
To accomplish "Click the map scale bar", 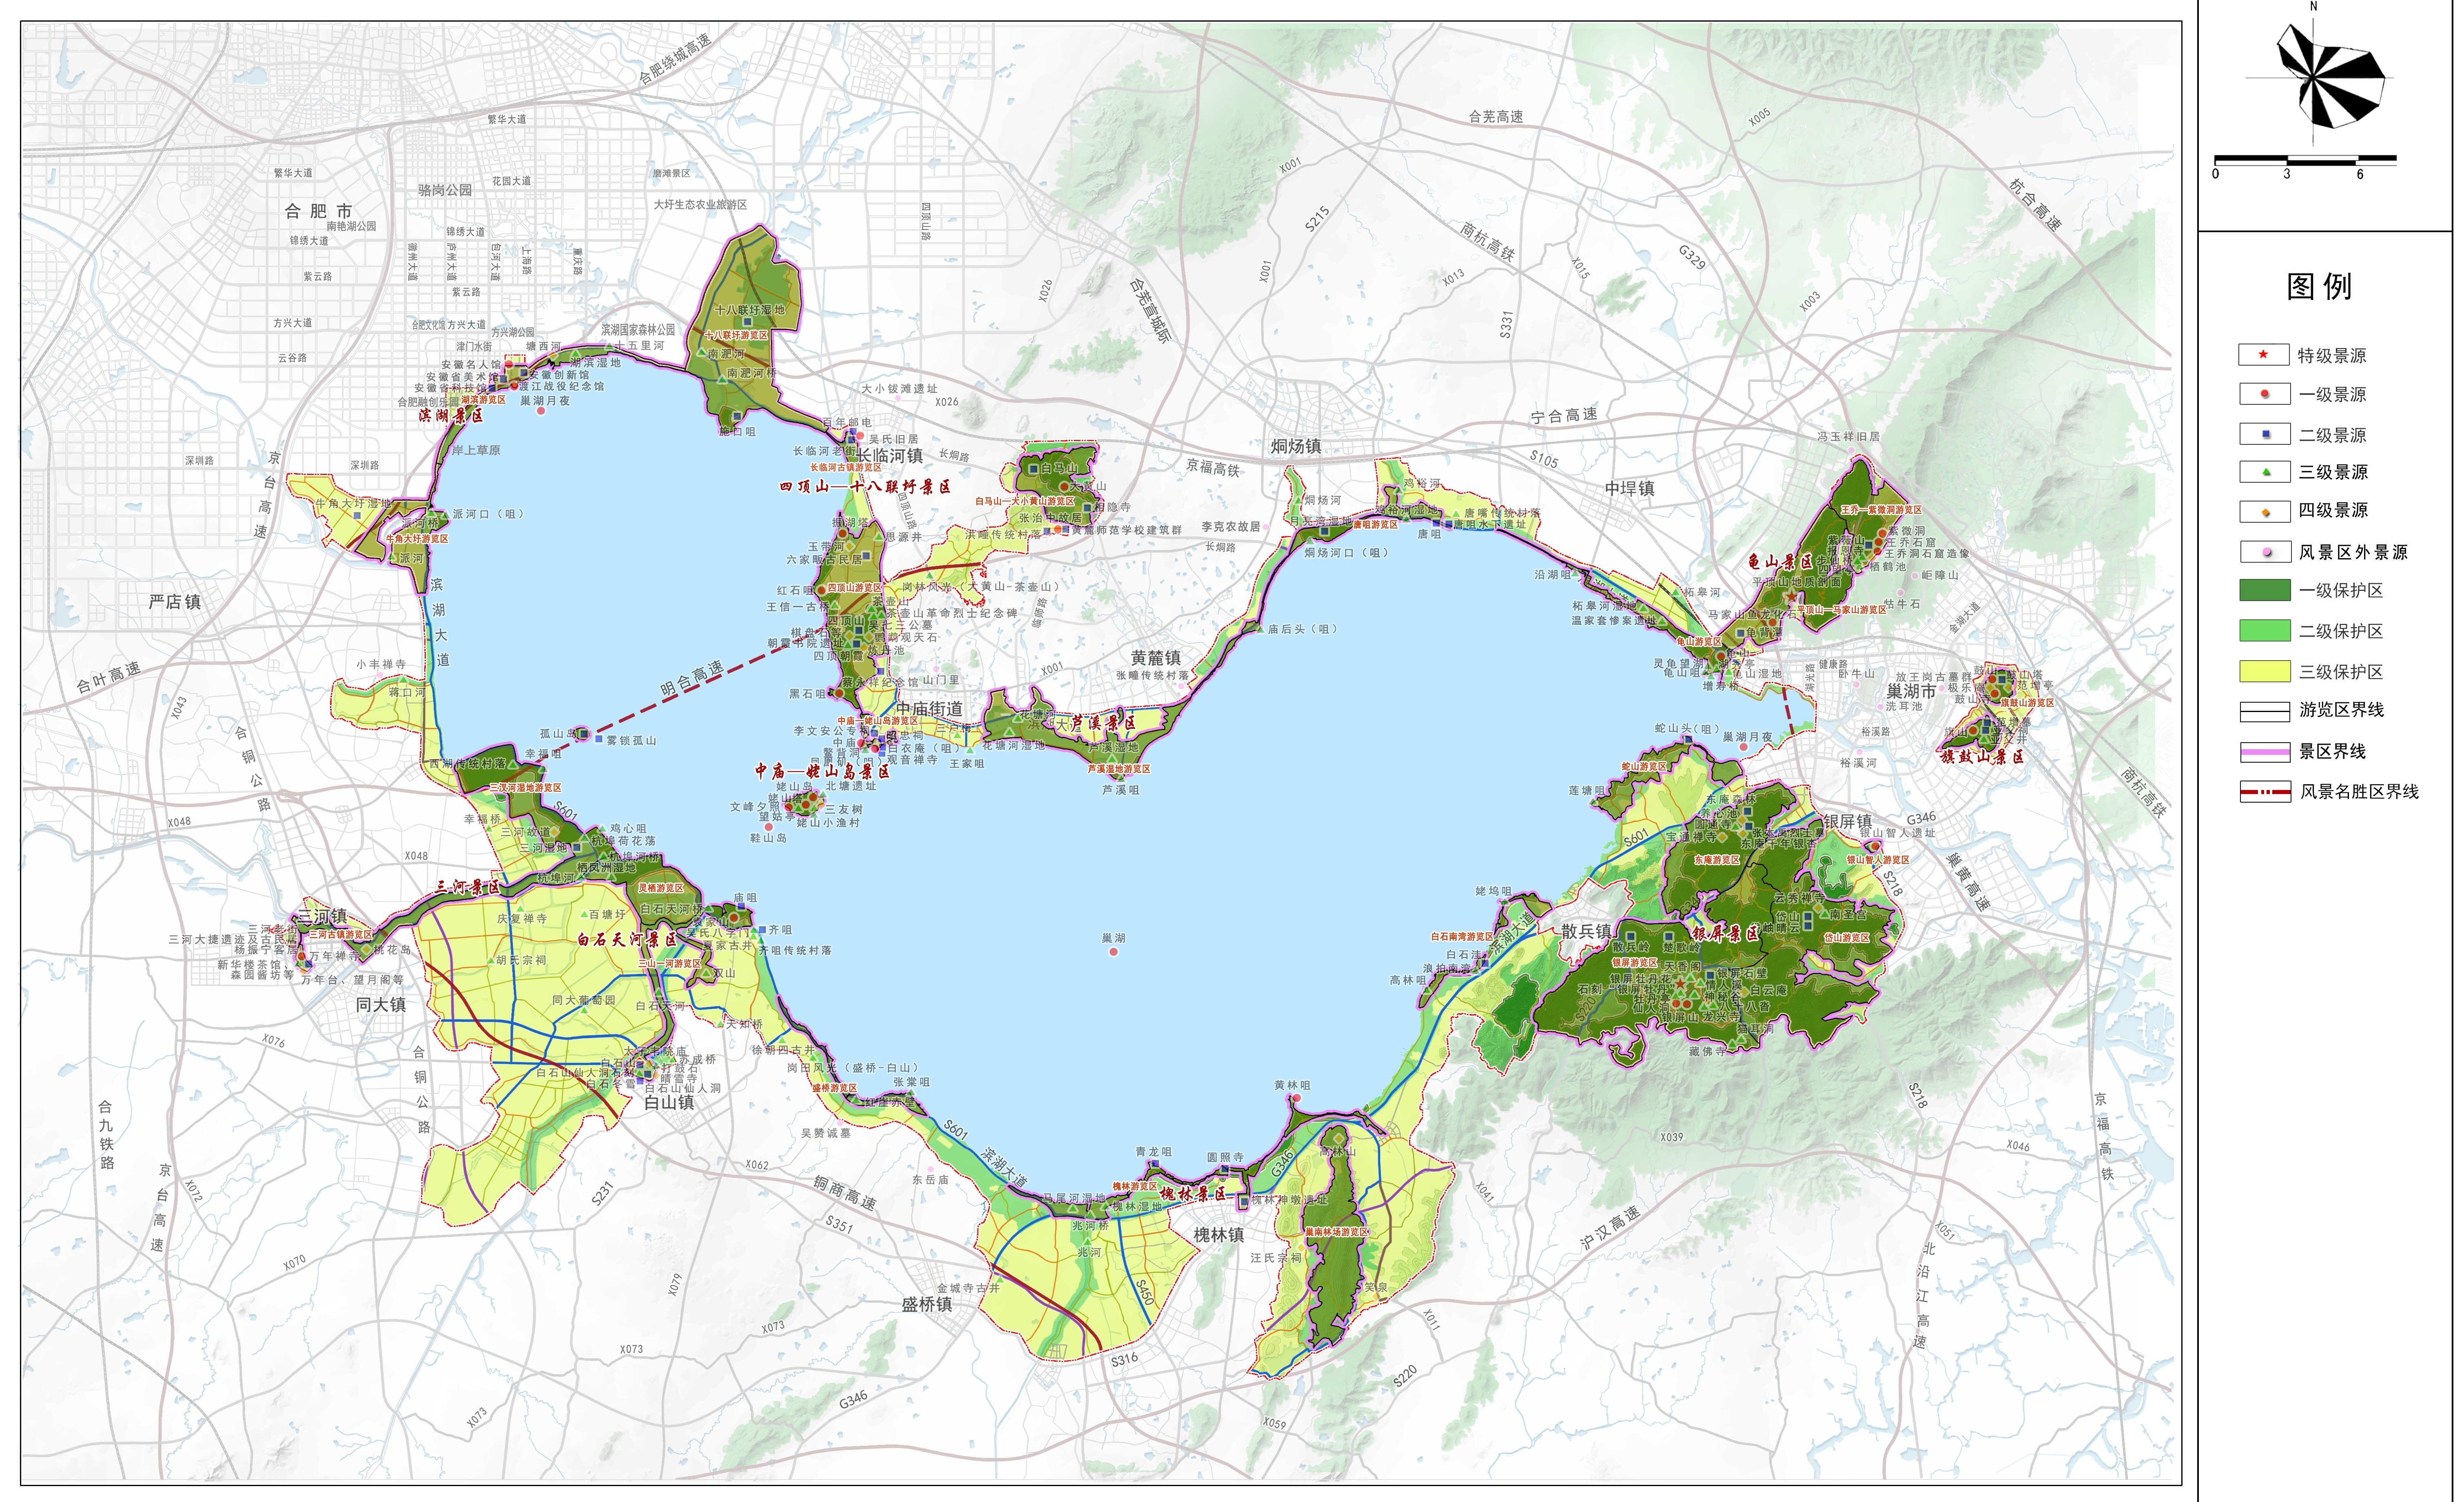I will [2304, 159].
